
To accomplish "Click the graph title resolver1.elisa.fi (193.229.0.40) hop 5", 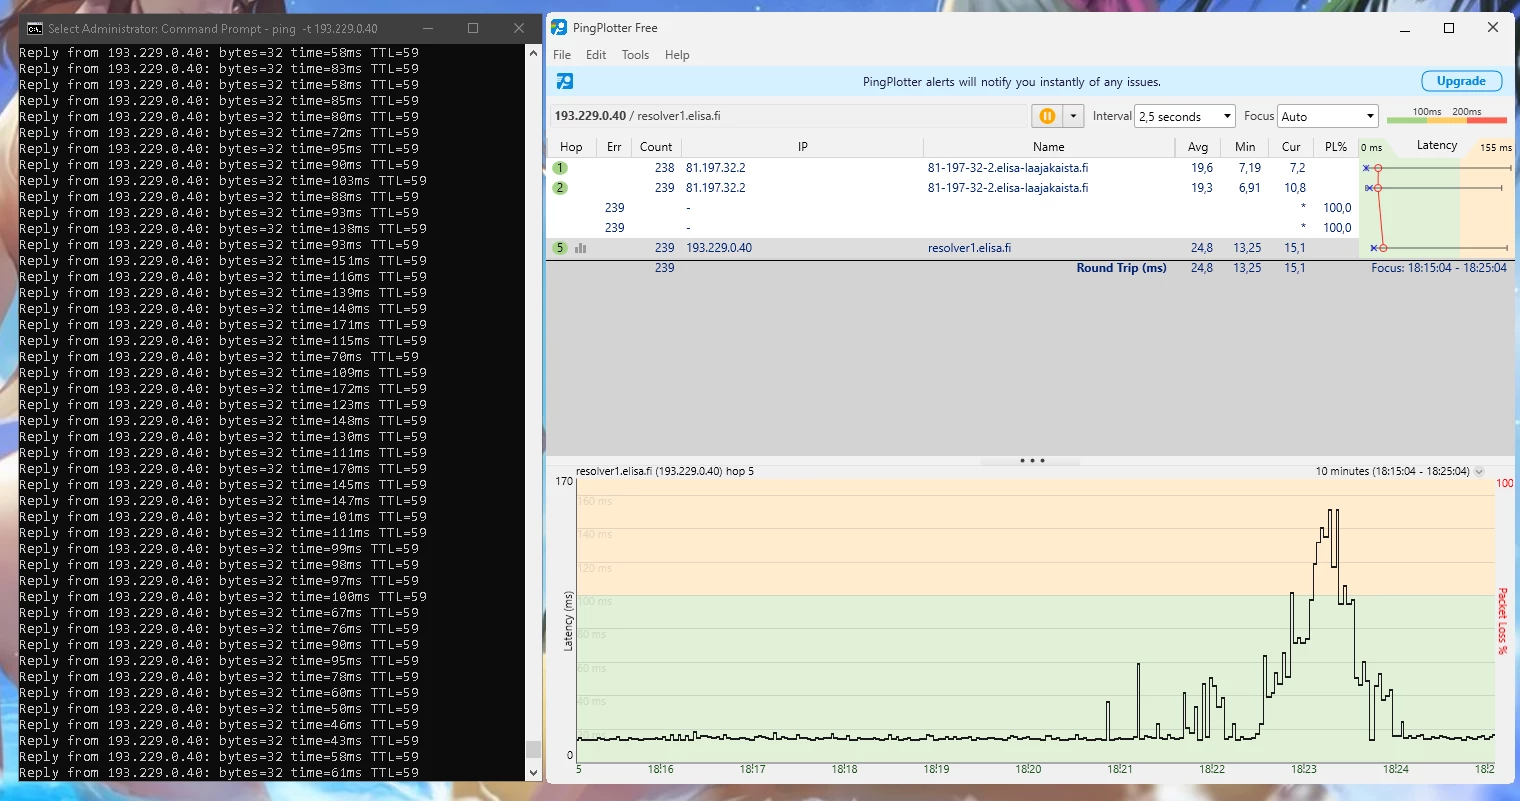I will tap(665, 471).
